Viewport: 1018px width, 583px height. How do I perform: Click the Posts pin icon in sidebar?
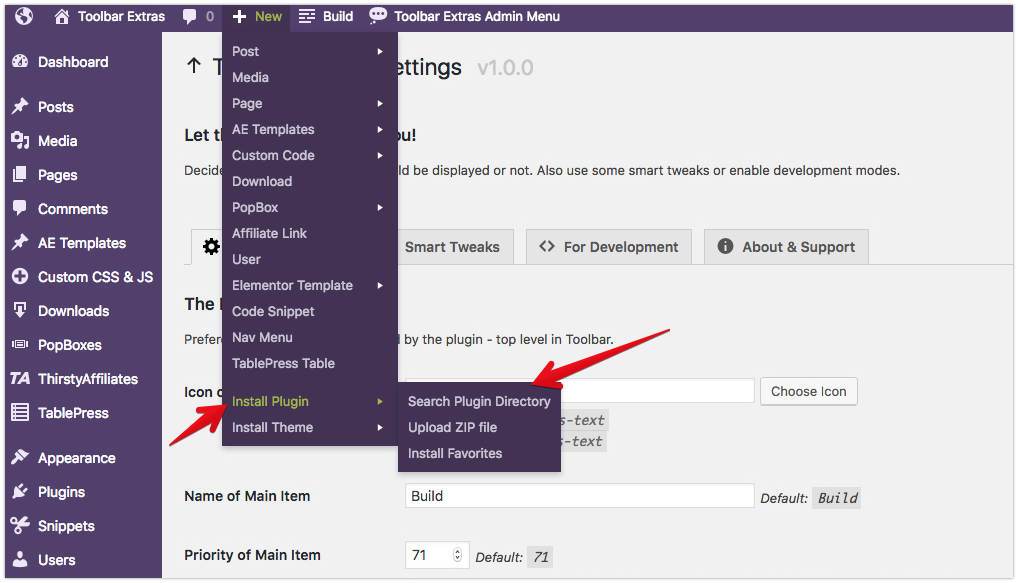(20, 106)
